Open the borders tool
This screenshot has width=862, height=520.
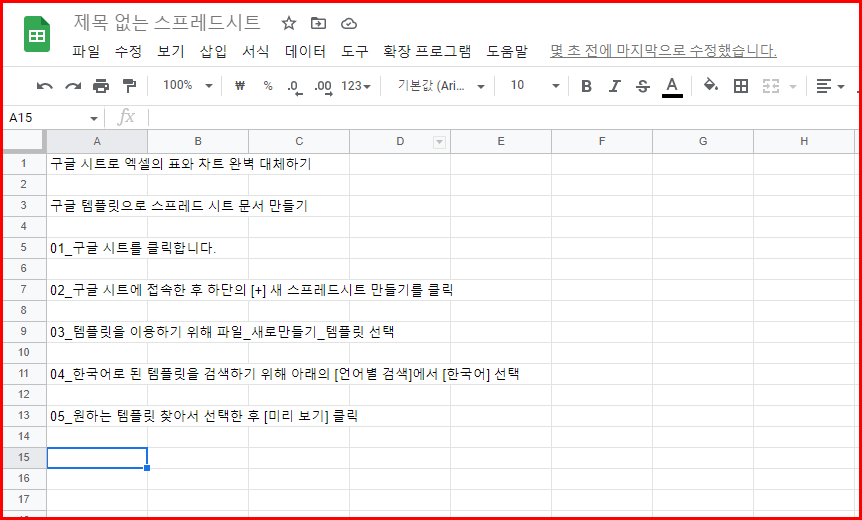[741, 86]
